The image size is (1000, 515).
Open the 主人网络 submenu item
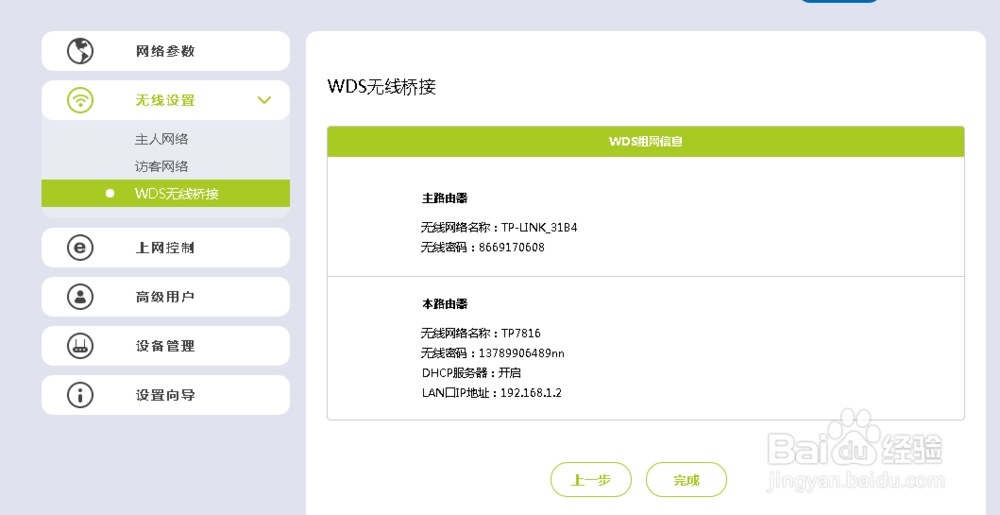click(x=161, y=139)
